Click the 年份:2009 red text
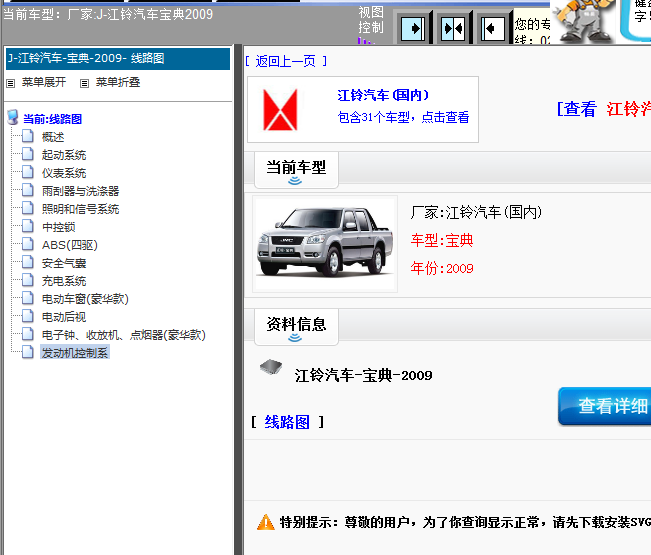 (442, 269)
